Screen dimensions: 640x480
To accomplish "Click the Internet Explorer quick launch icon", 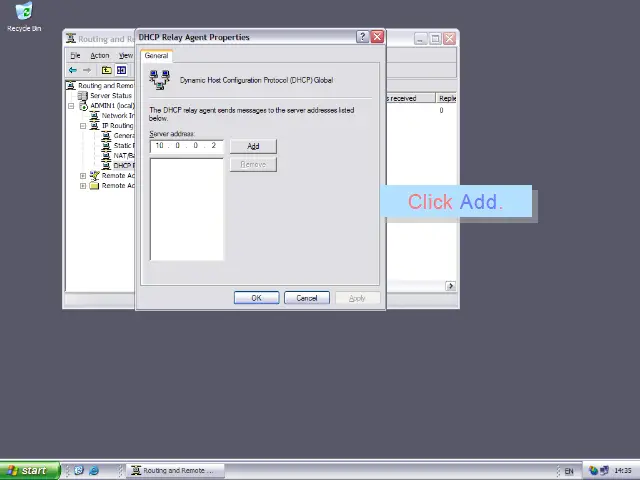I will 94,470.
